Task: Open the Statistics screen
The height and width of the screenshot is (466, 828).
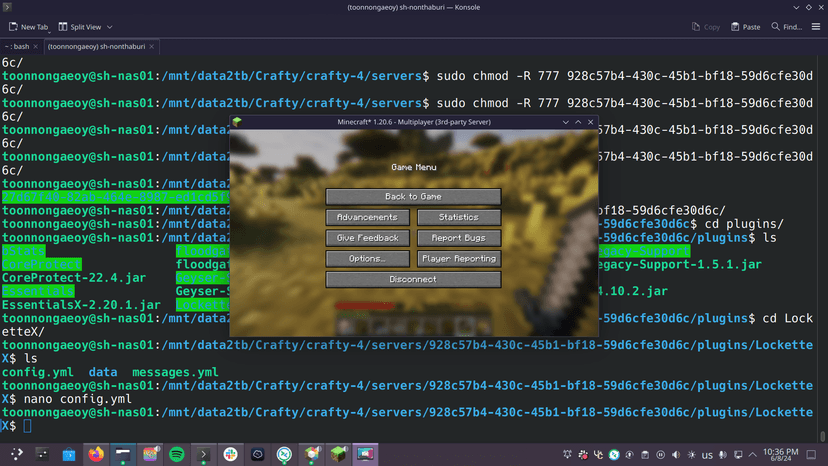Action: [459, 217]
